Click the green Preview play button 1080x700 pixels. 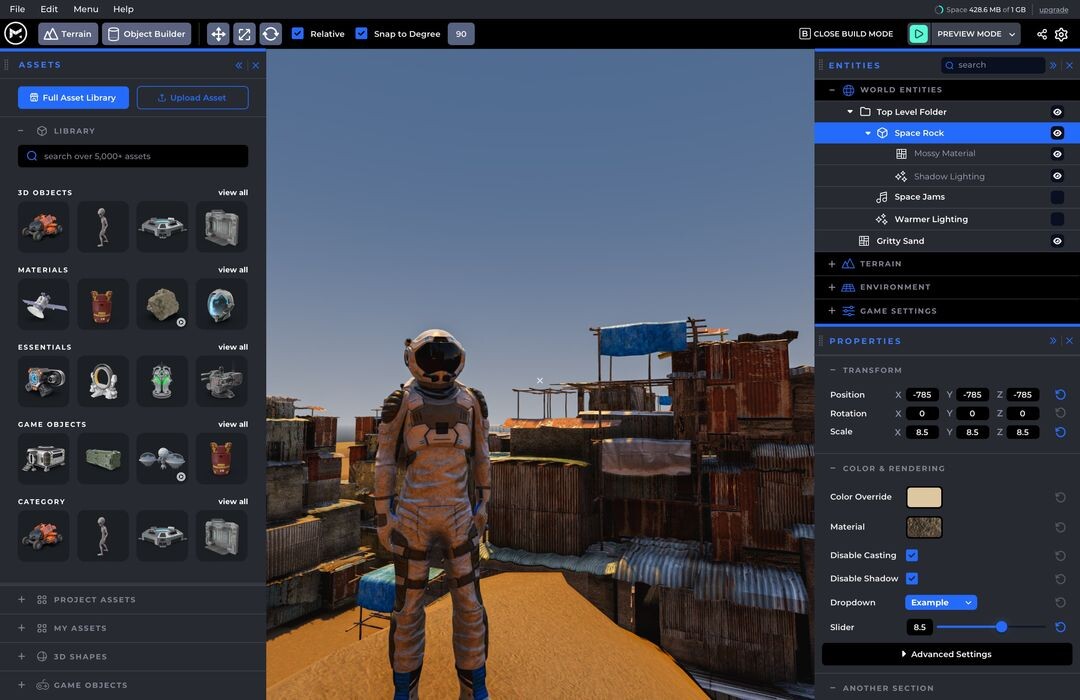pos(918,34)
